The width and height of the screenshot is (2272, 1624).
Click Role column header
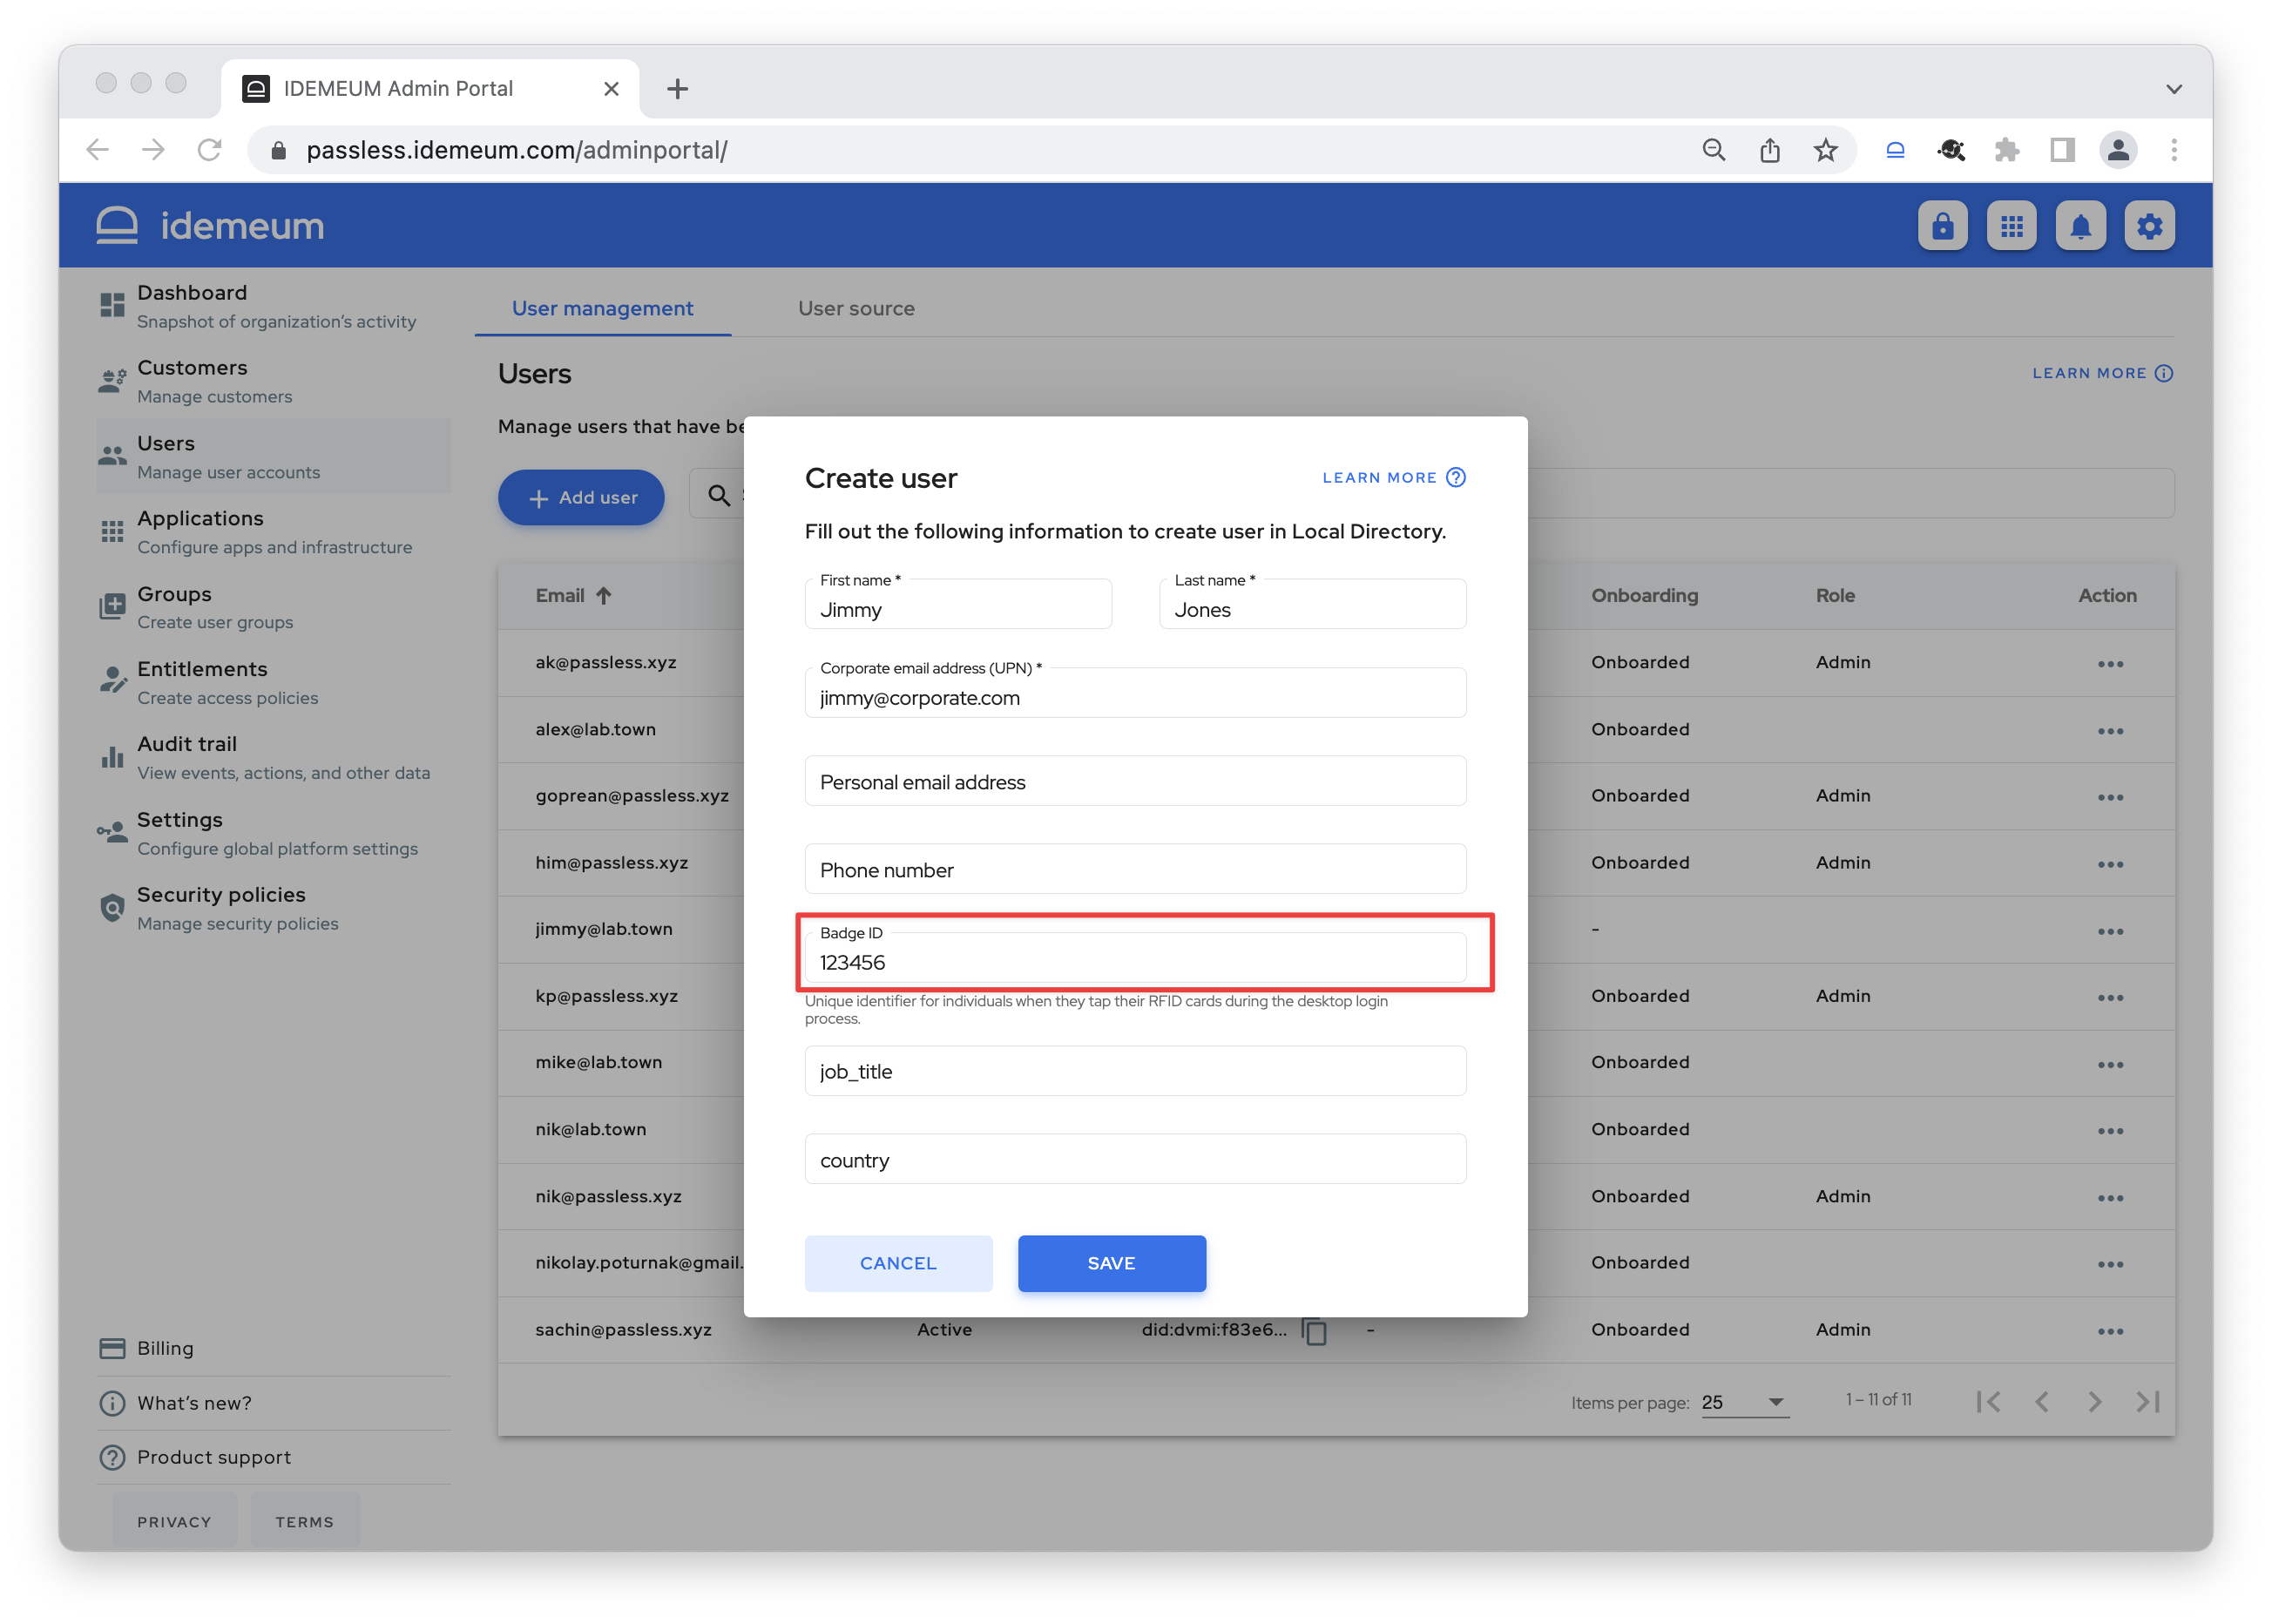pos(1835,595)
